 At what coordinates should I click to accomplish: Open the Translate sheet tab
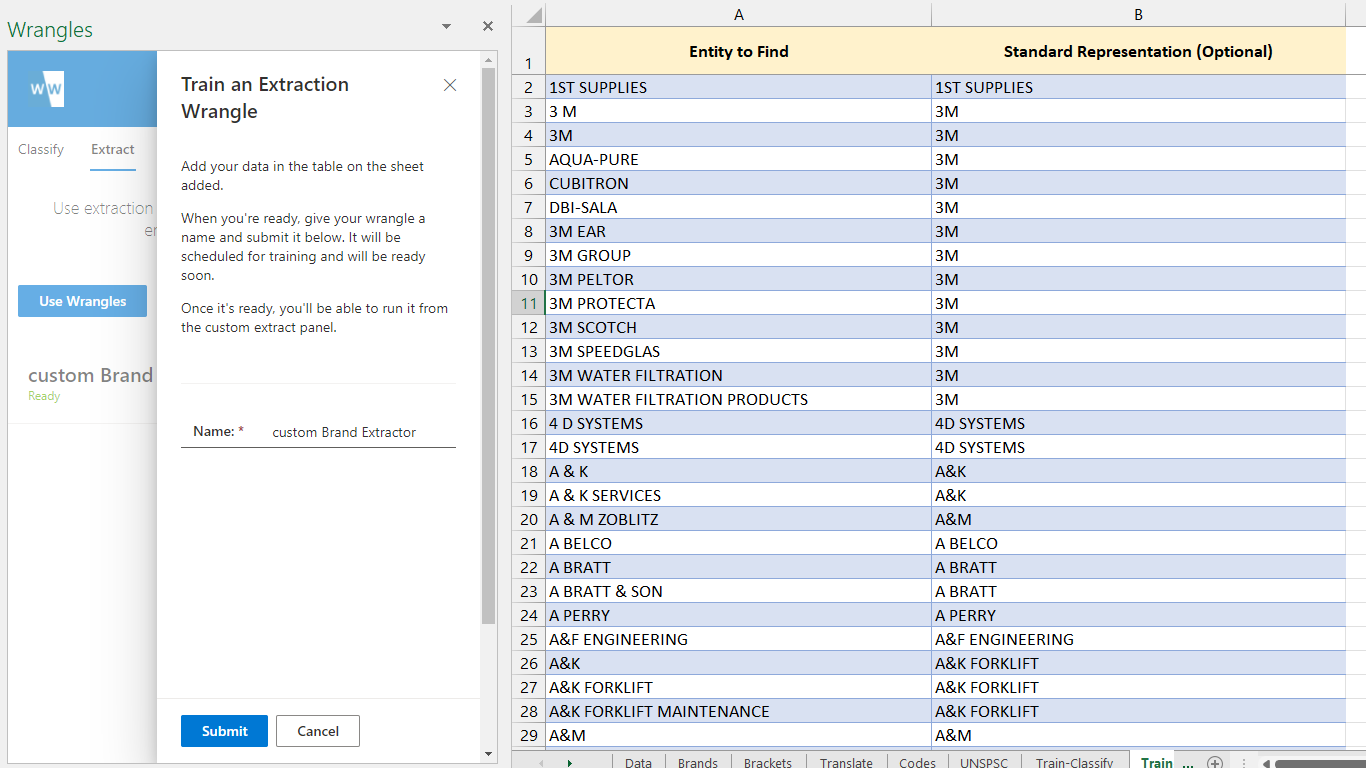pos(846,762)
